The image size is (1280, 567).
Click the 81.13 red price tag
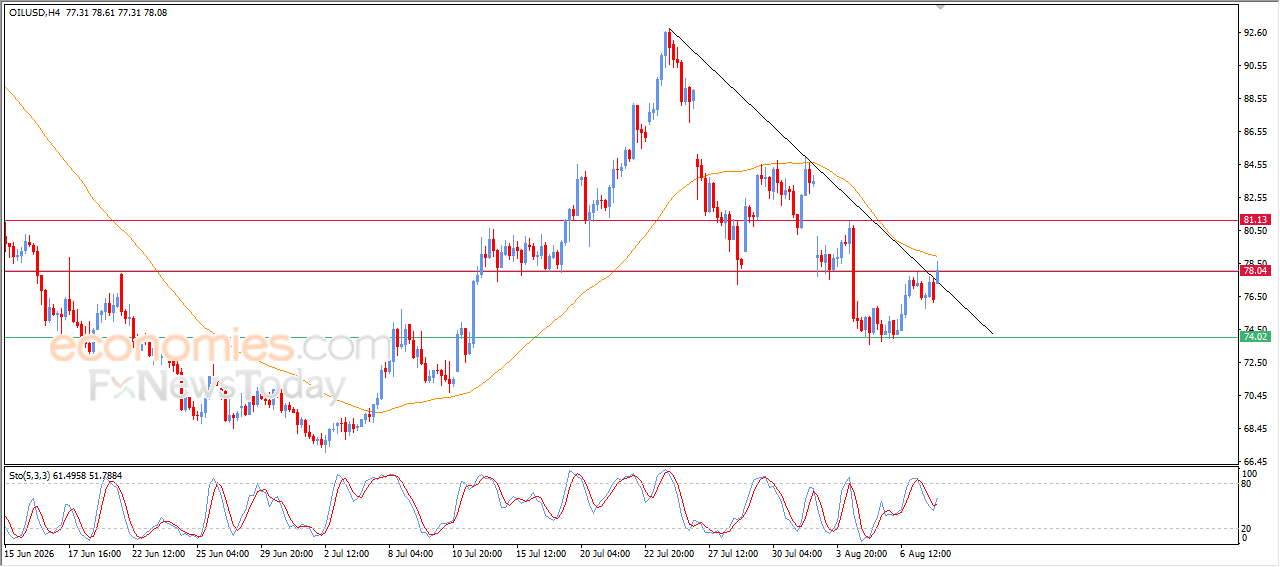pos(1255,219)
